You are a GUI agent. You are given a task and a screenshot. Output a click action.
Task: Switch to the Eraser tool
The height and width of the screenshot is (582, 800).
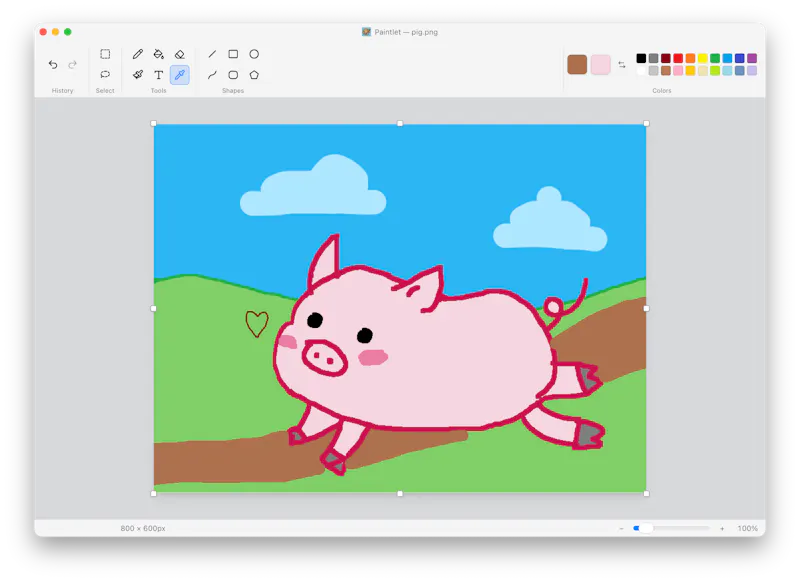180,54
